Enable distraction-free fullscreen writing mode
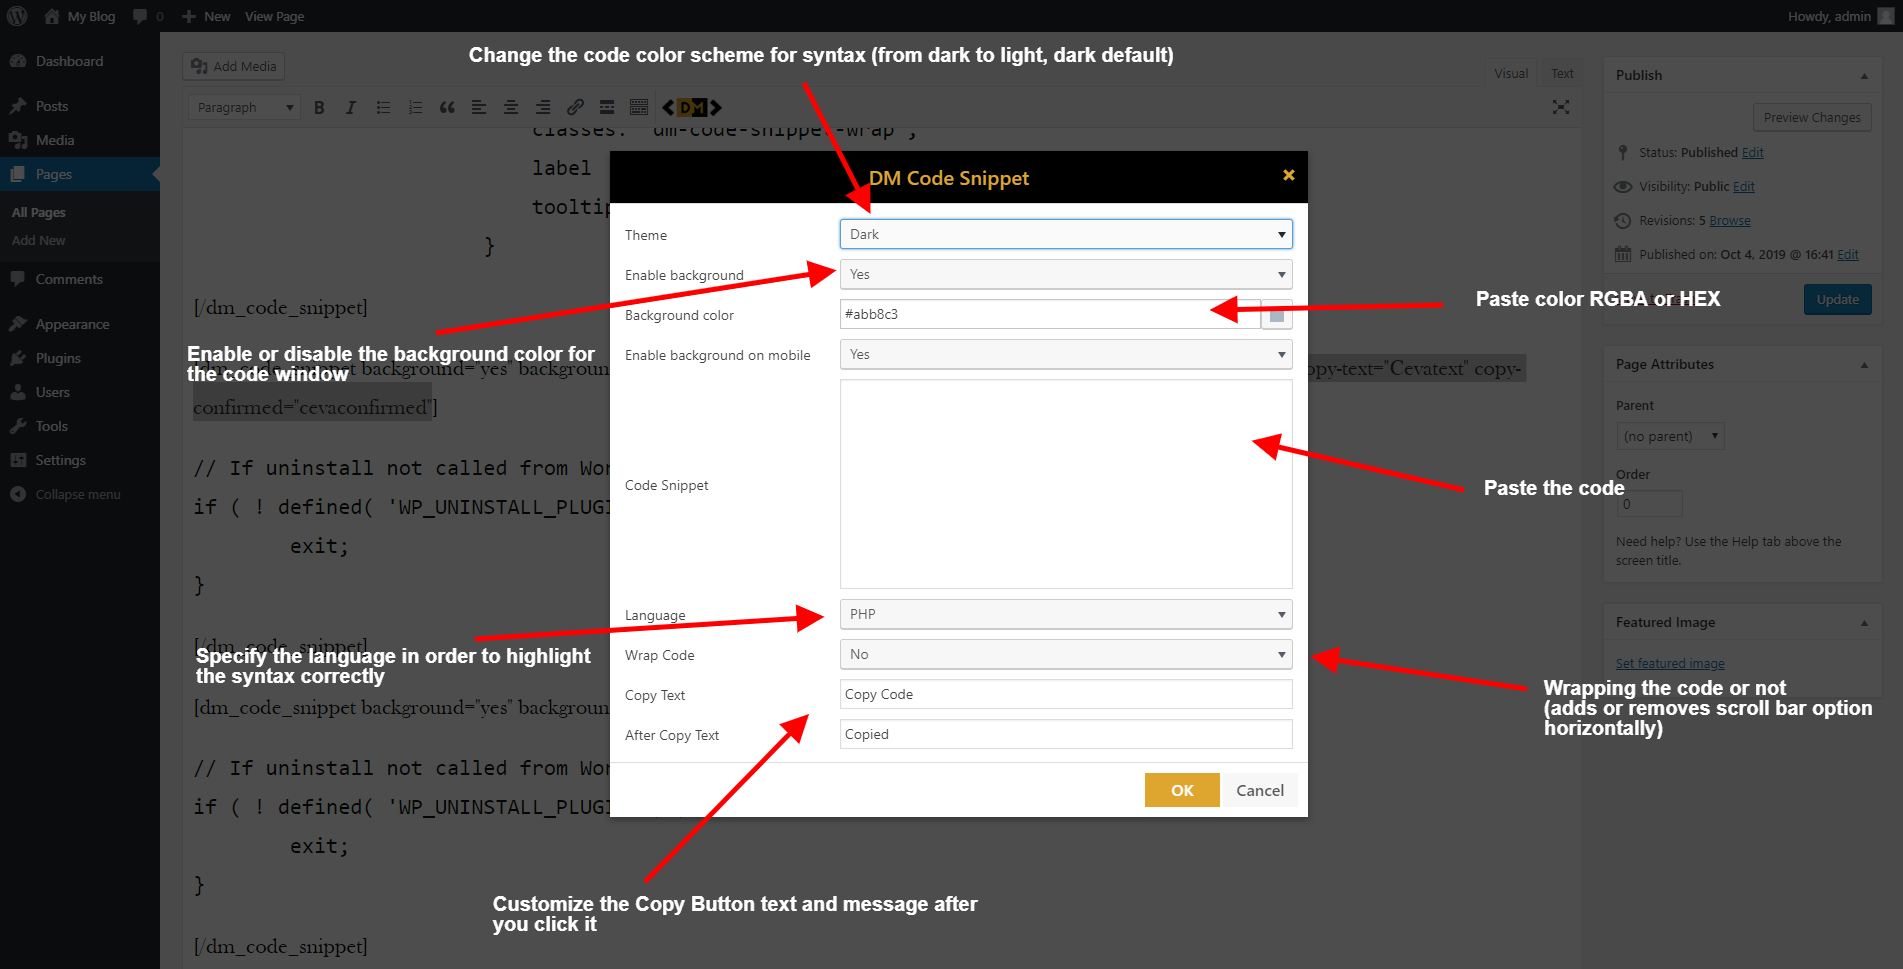 [1561, 107]
